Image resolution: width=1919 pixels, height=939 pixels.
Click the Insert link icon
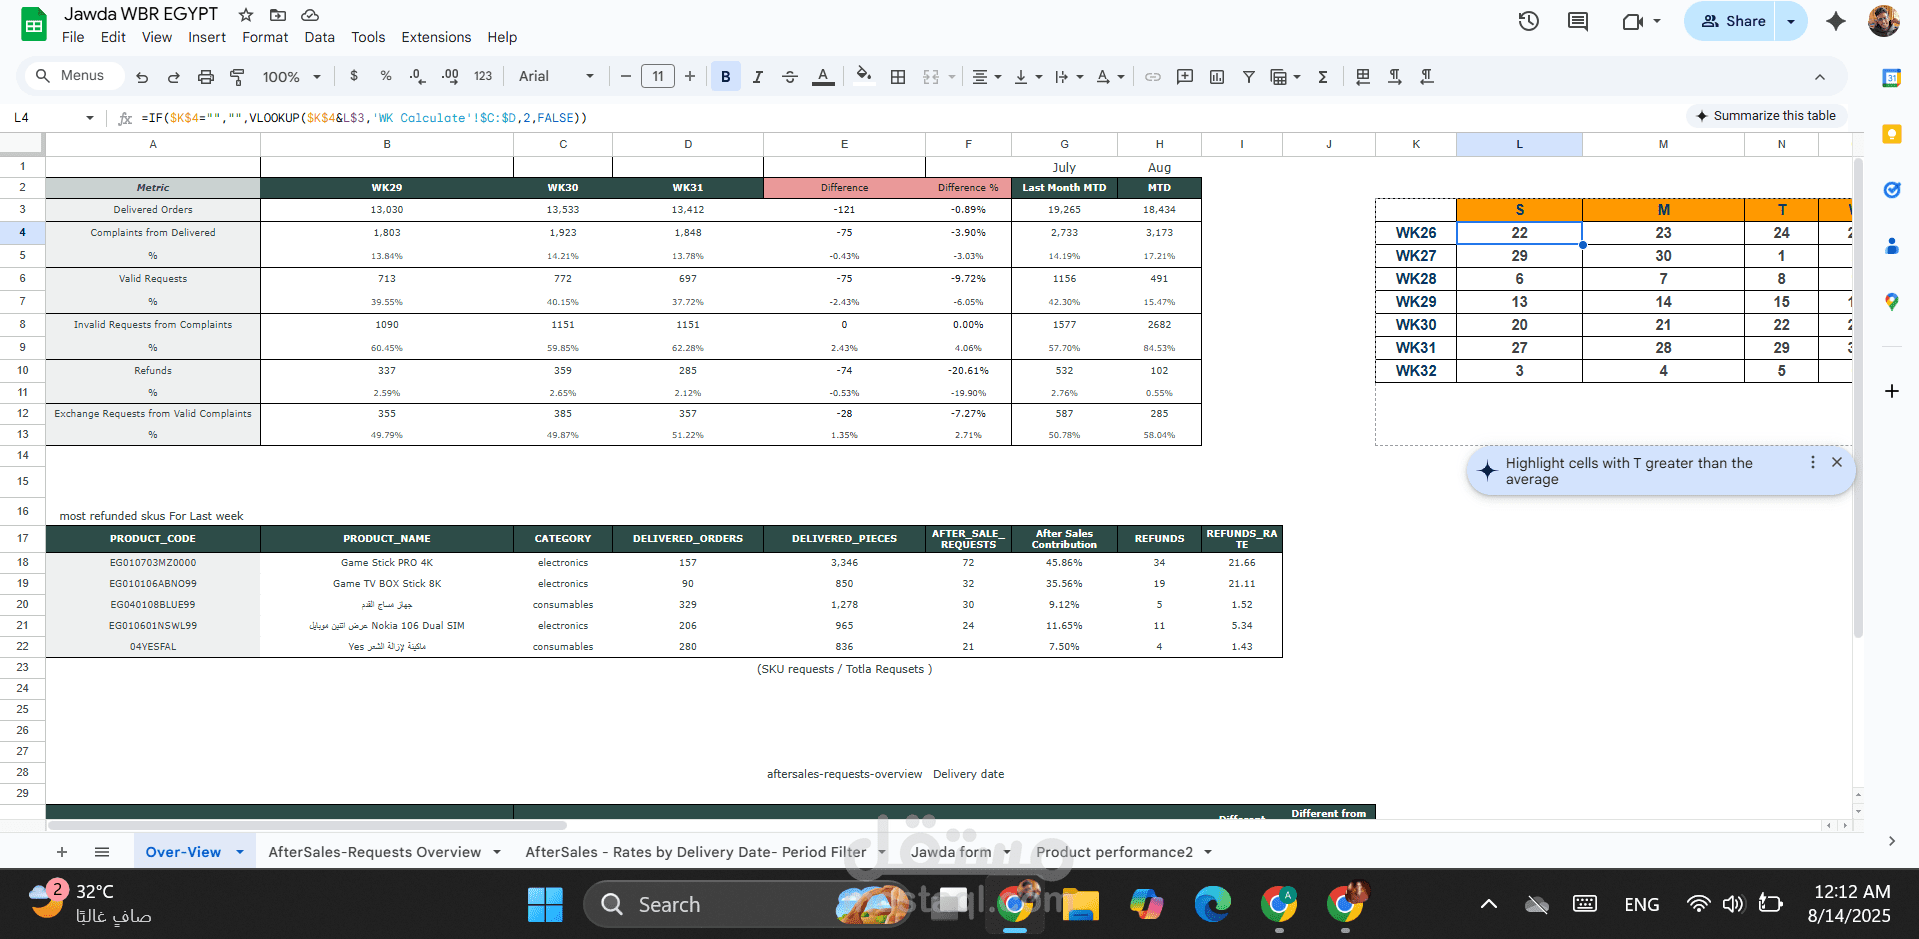click(1153, 77)
